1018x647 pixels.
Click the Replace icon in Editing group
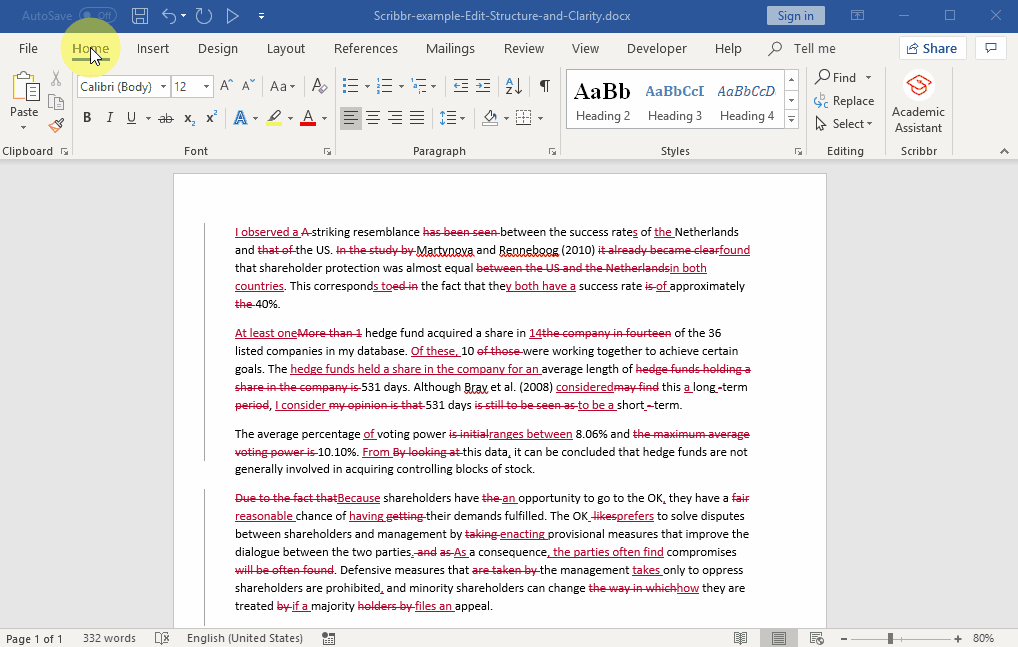tap(845, 100)
